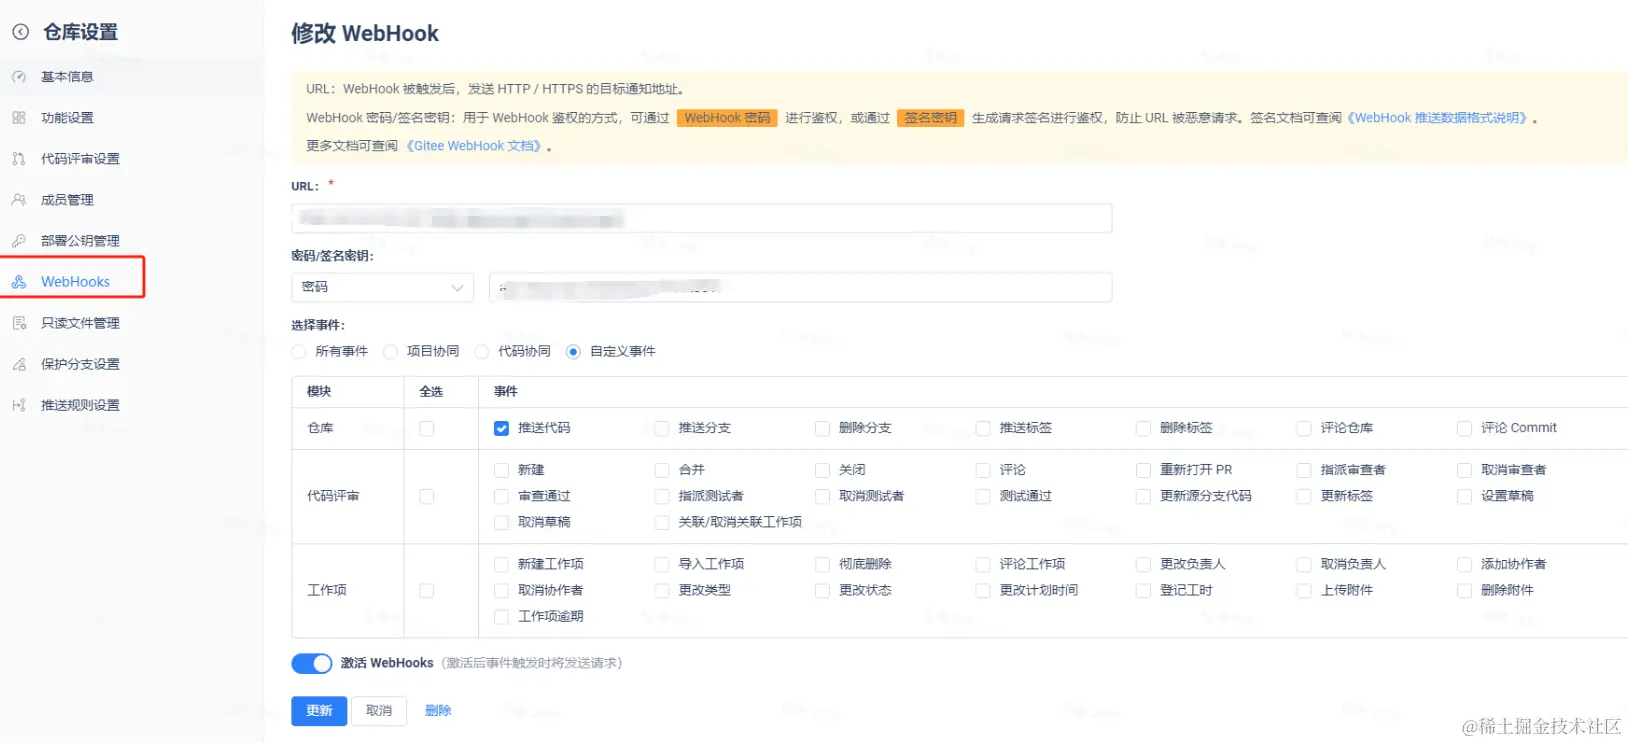Tick the 取消负责人 checkbox
The height and width of the screenshot is (743, 1628).
pos(1304,564)
